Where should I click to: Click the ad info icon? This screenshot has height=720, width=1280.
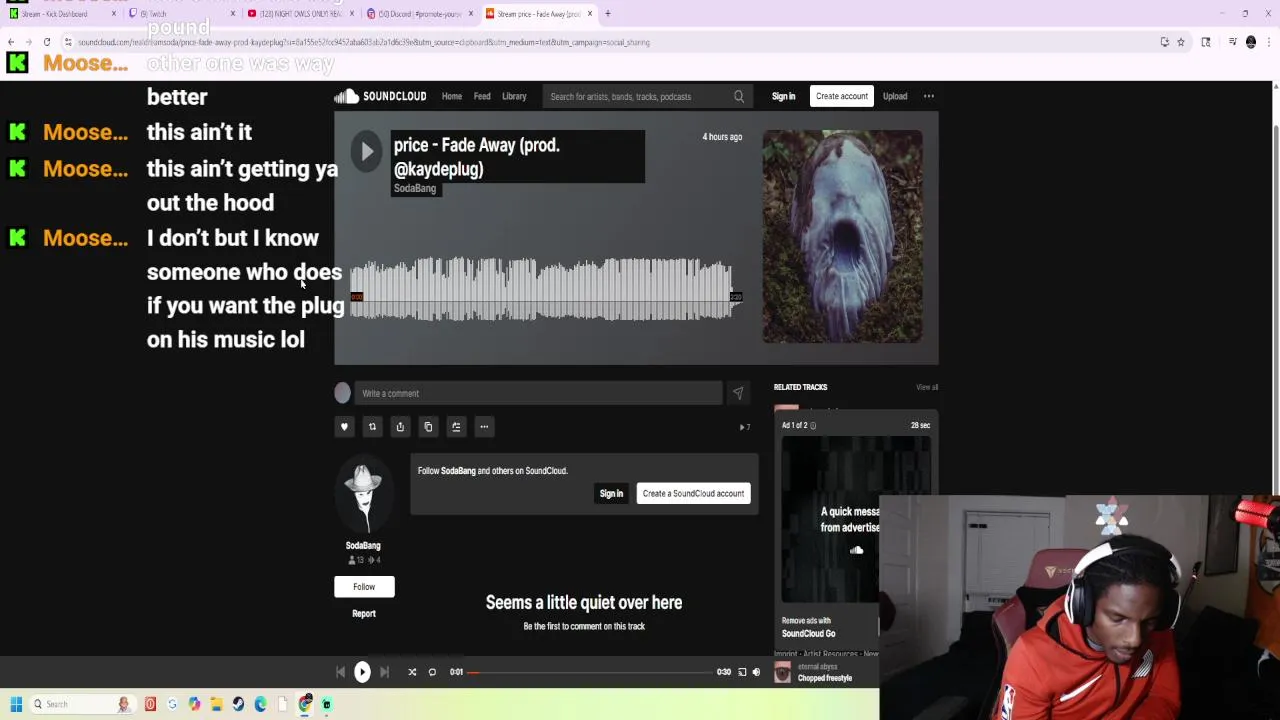pyautogui.click(x=813, y=426)
